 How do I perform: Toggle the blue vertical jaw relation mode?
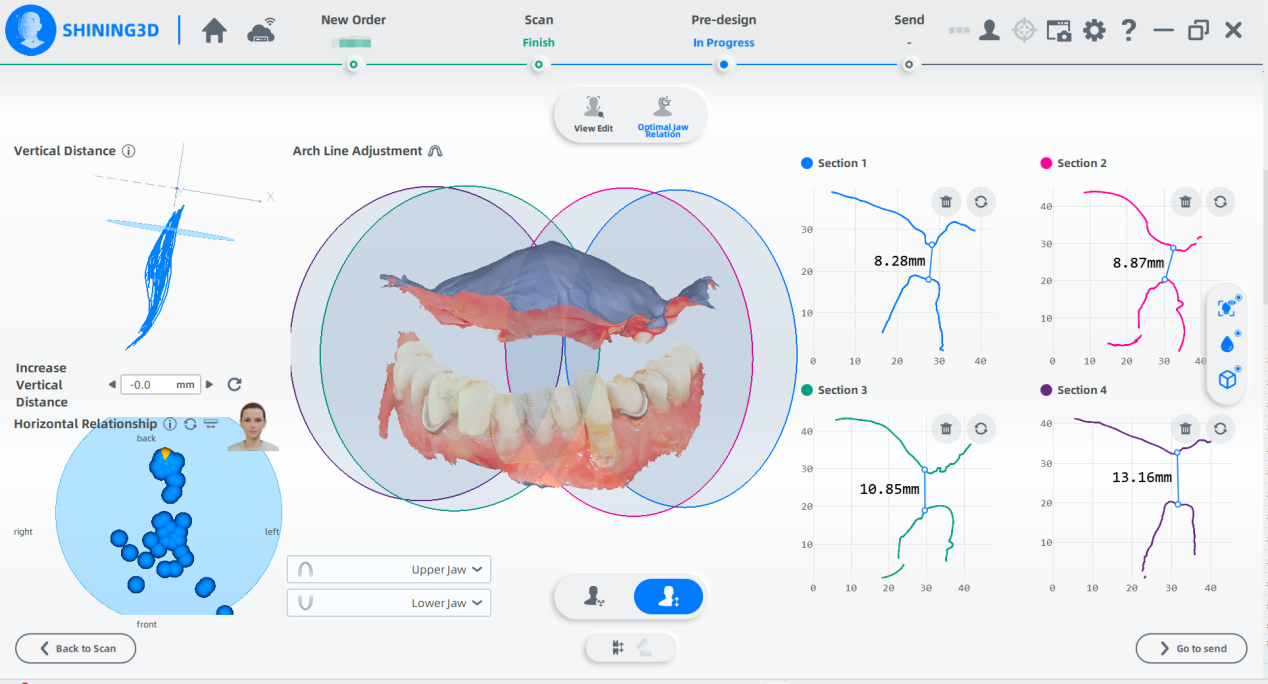tap(668, 597)
